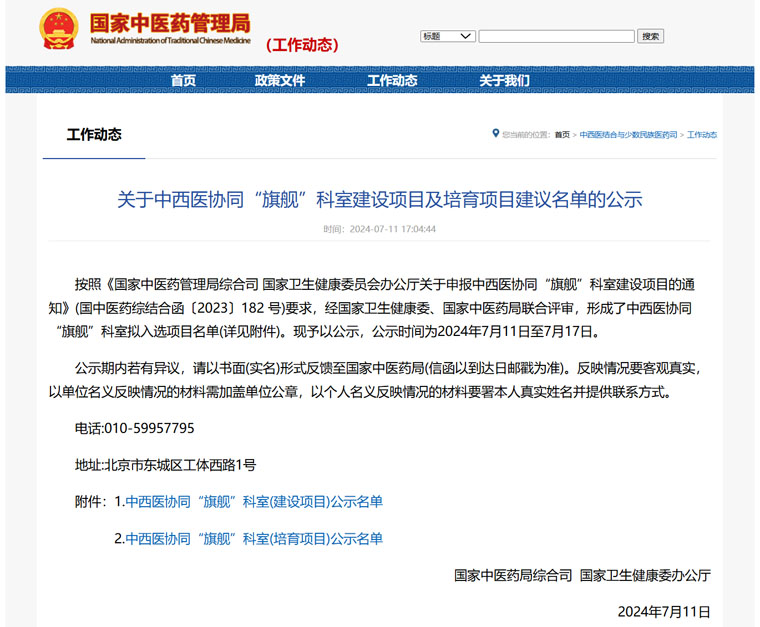Open attachment 1 建设项目 公示名单
760x627 pixels.
pos(254,501)
